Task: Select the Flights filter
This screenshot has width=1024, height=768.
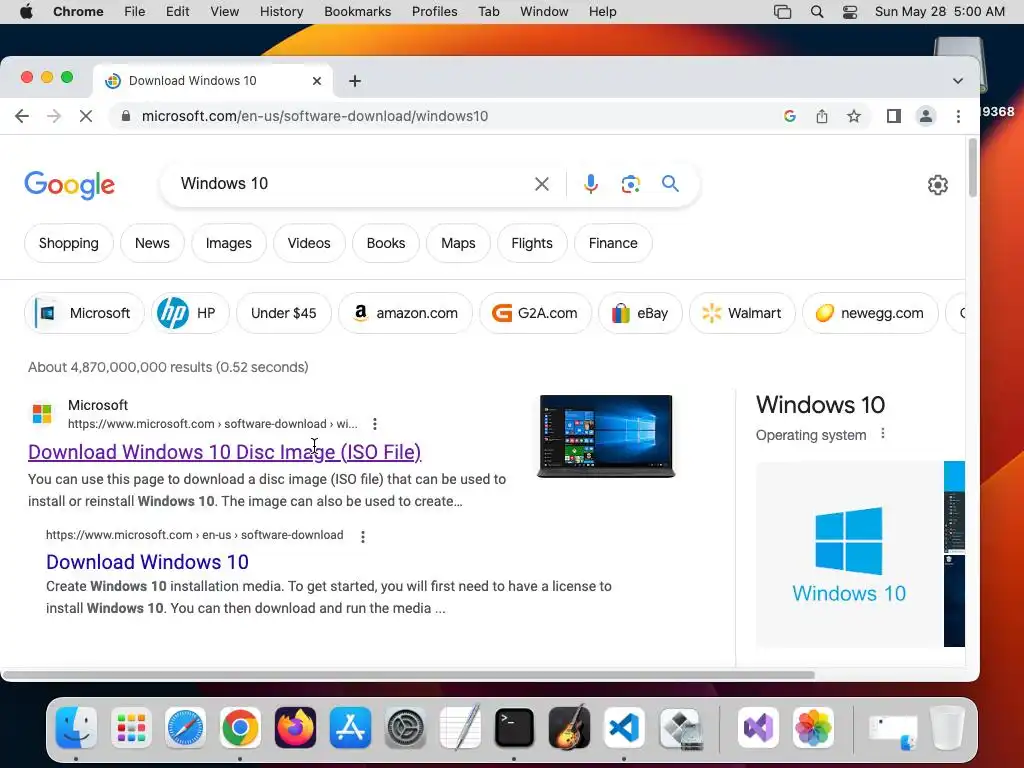Action: point(532,243)
